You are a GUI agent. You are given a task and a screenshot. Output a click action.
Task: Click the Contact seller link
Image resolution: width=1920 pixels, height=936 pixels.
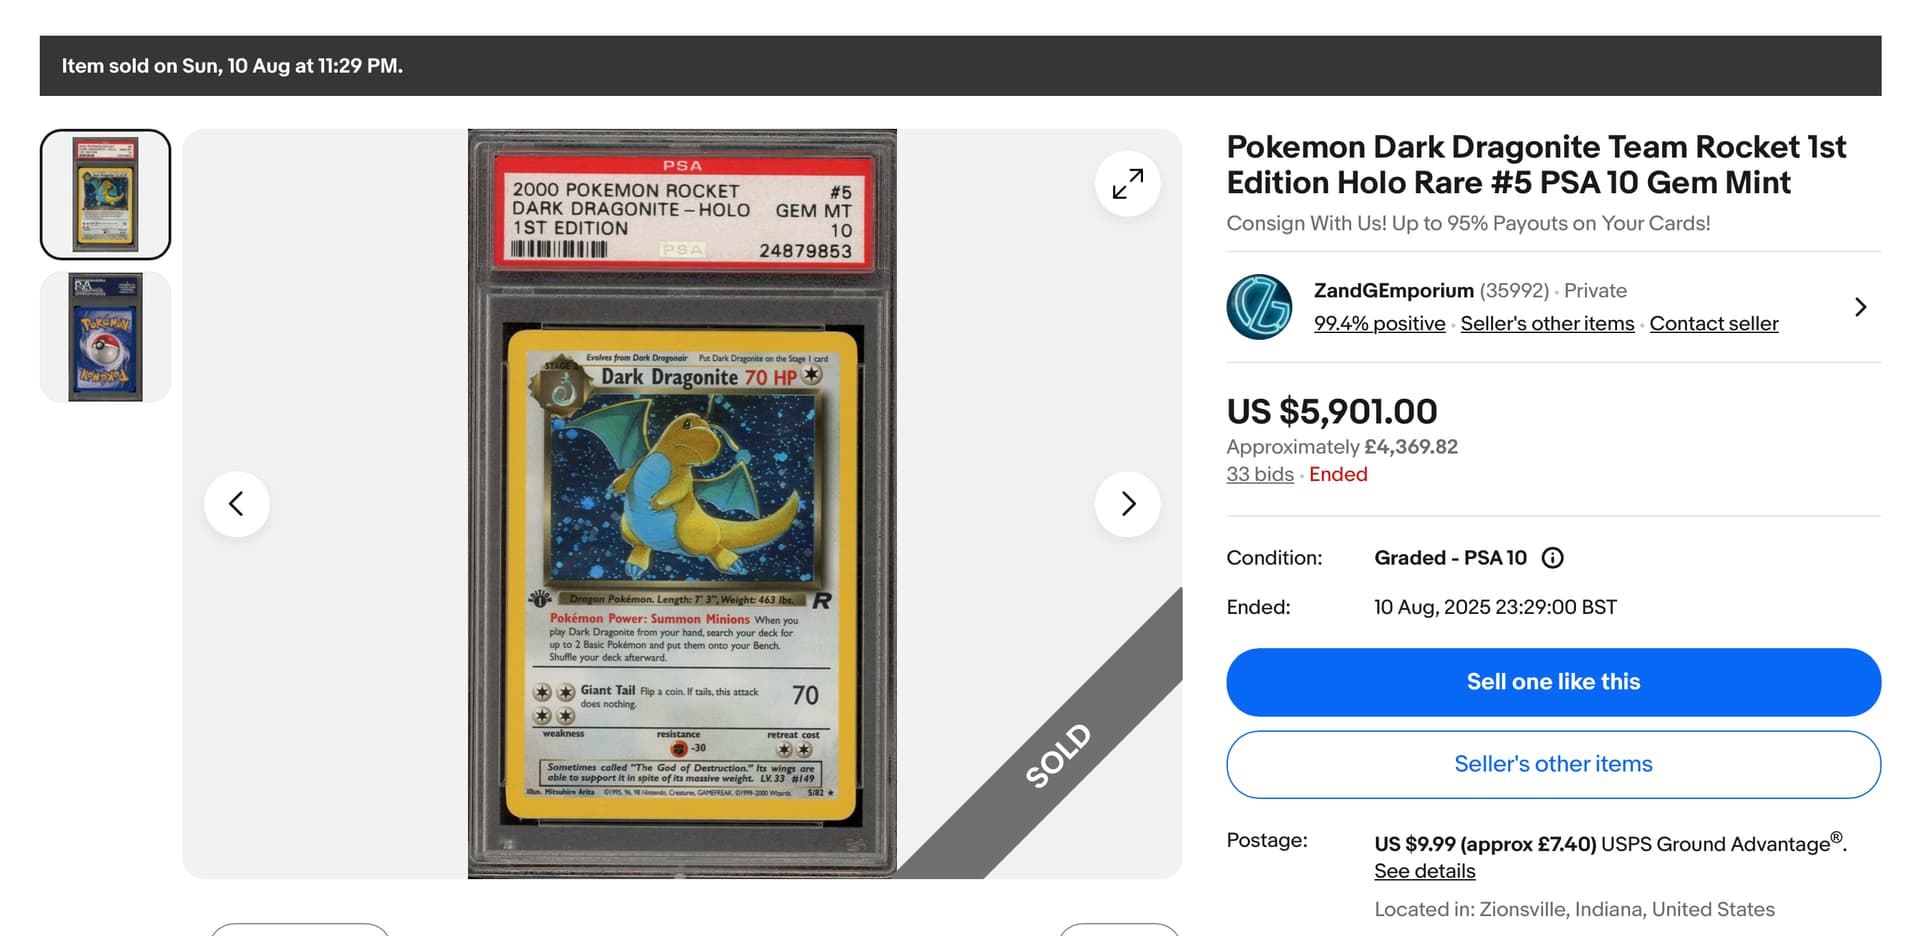pyautogui.click(x=1714, y=324)
